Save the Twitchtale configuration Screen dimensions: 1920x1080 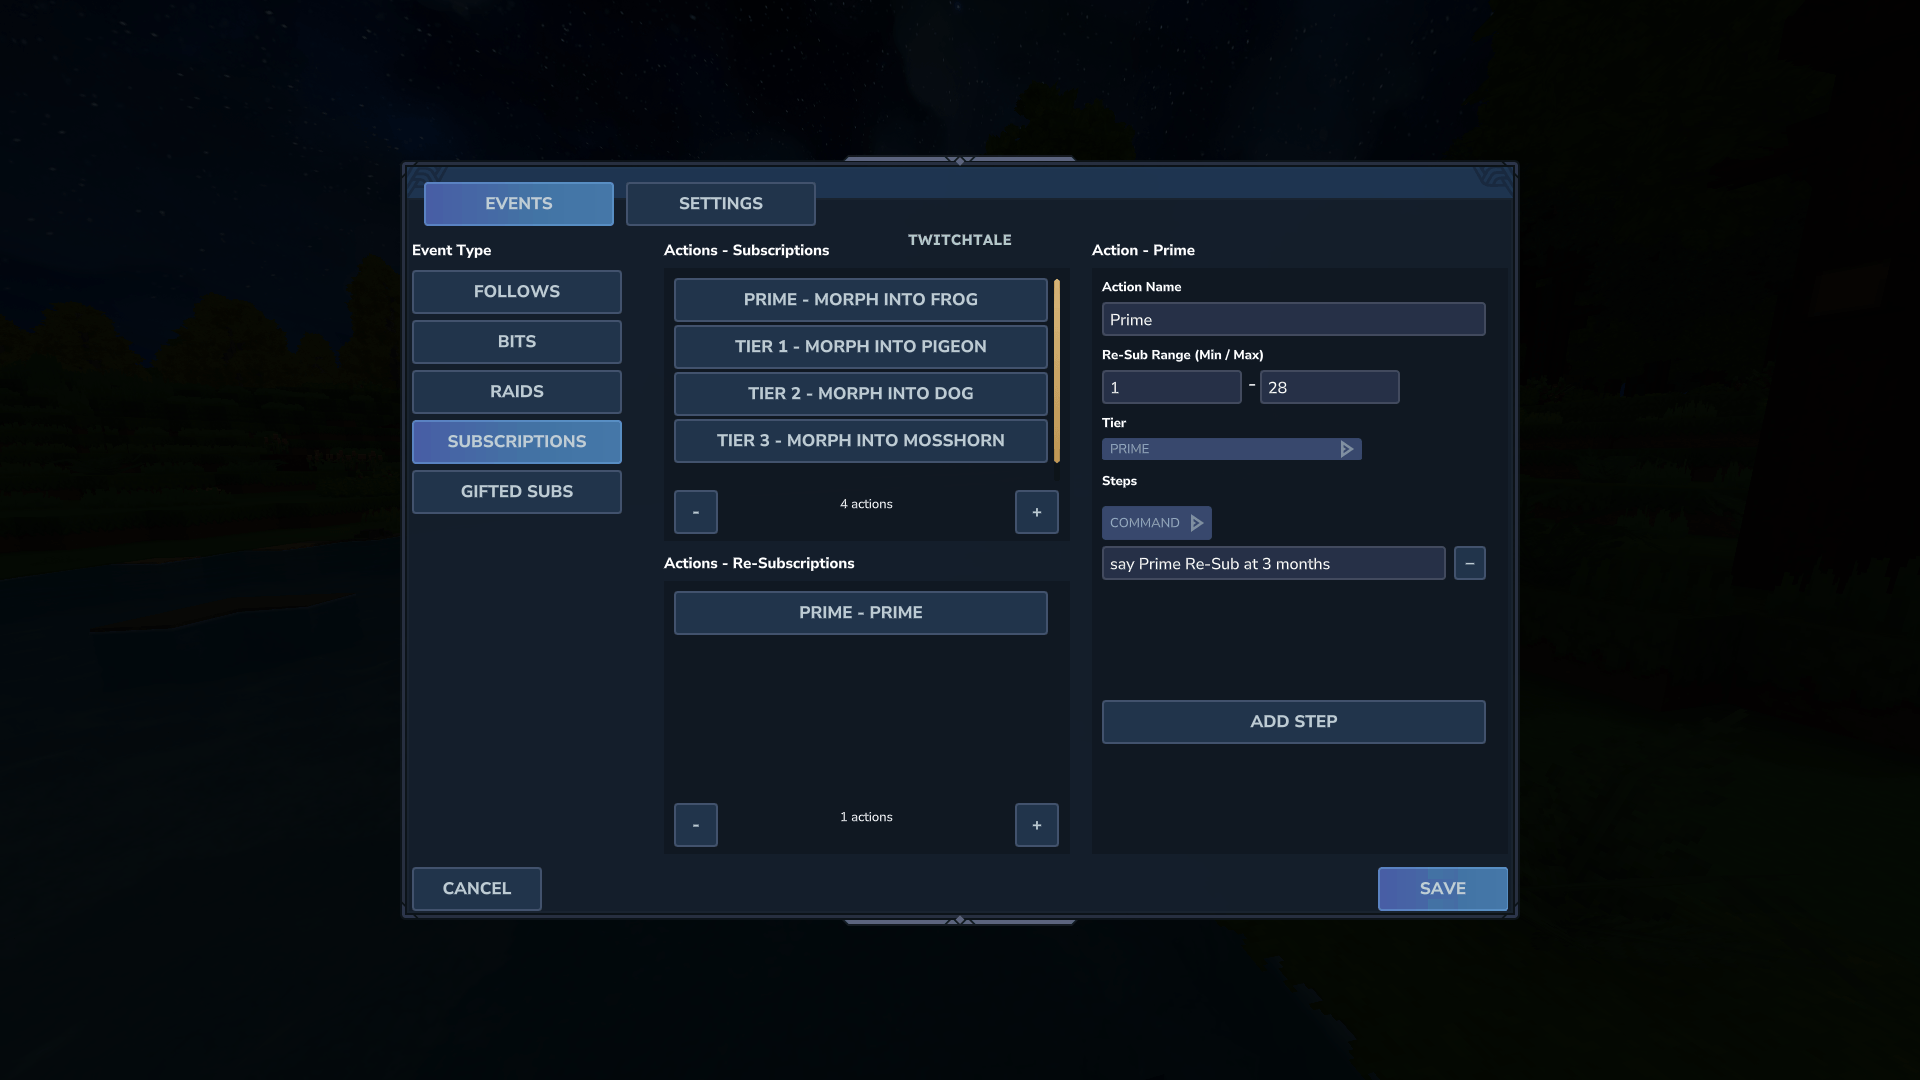click(1442, 889)
